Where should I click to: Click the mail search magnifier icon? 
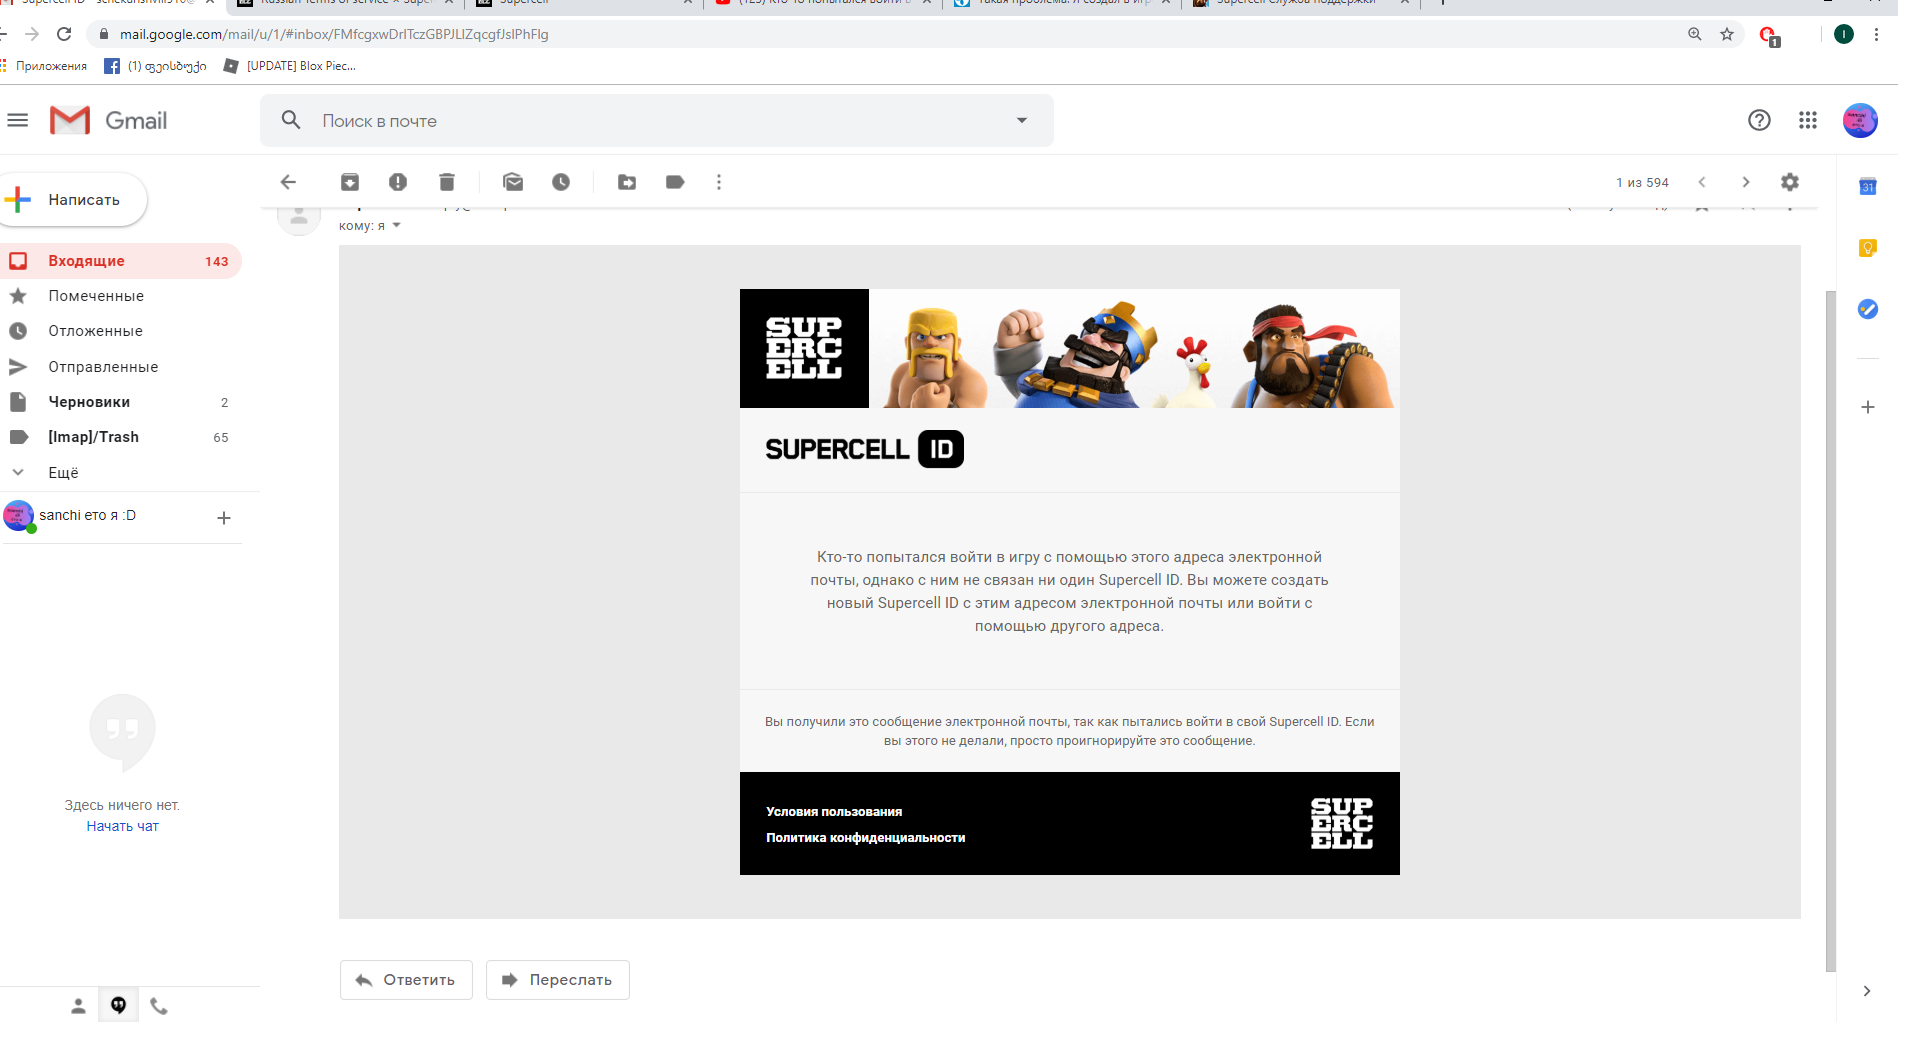pyautogui.click(x=291, y=120)
